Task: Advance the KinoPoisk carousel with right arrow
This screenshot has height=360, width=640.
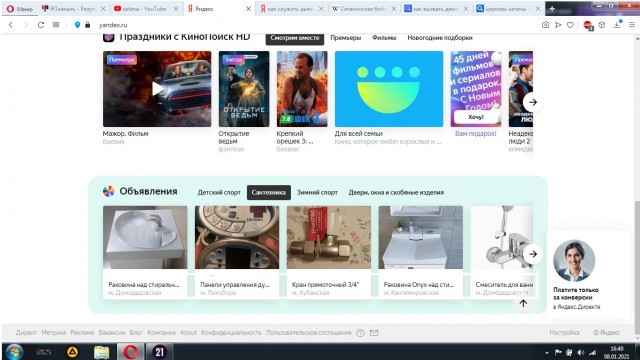Action: pos(533,102)
